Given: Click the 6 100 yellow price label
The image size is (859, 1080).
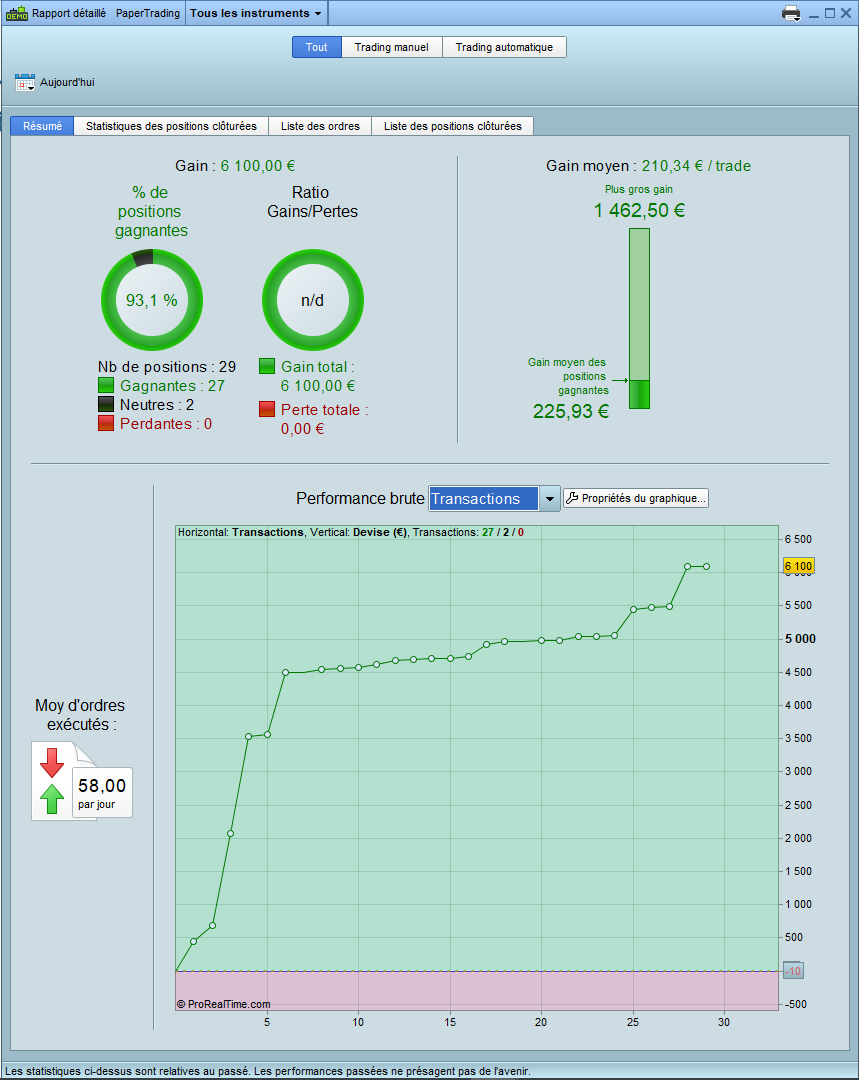Looking at the screenshot, I should point(798,566).
